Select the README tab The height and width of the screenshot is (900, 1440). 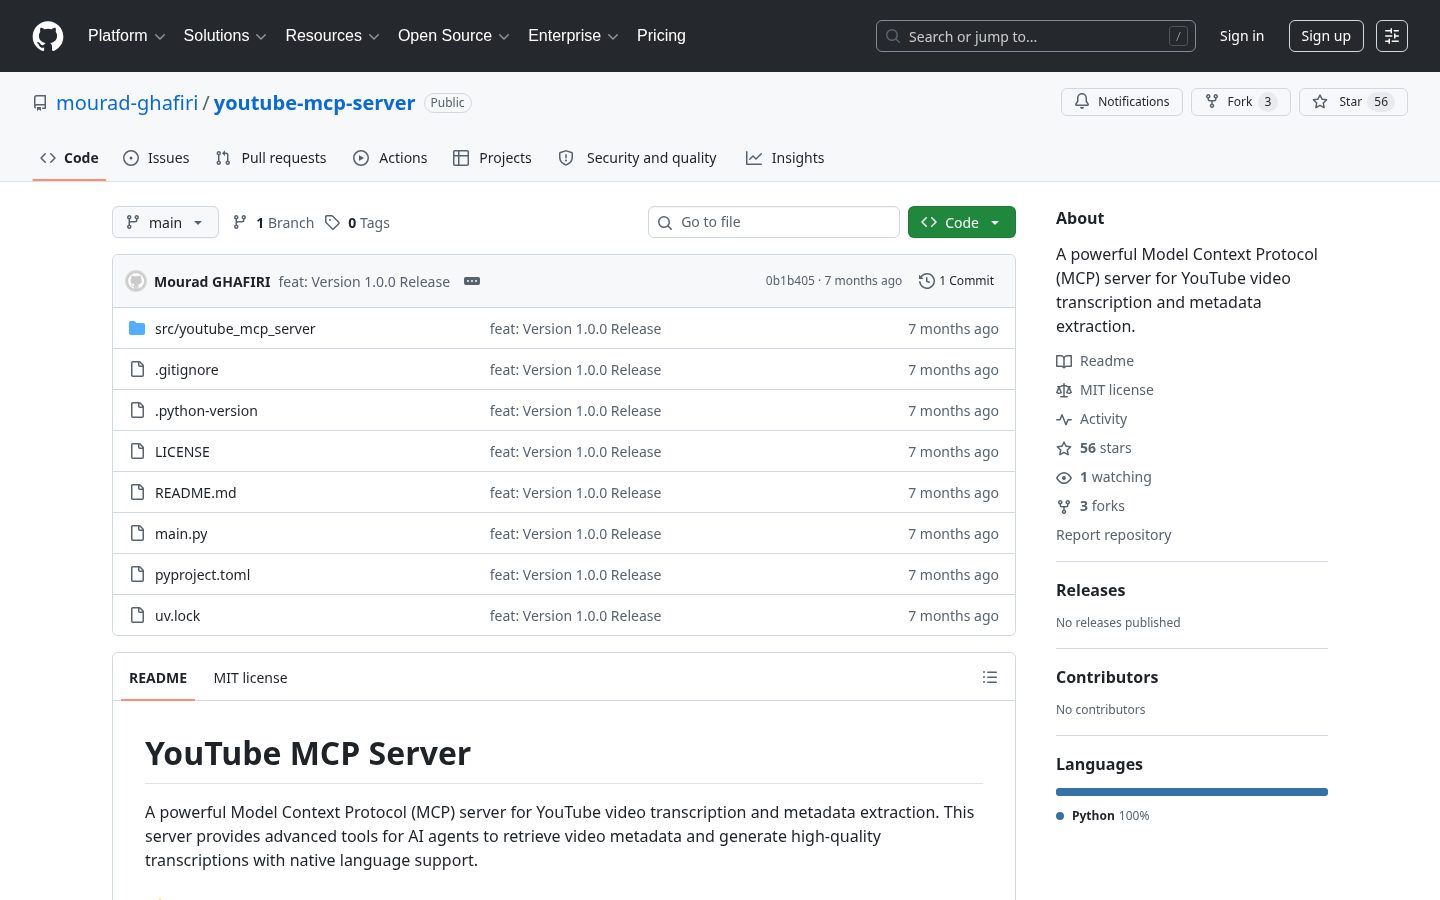point(158,678)
